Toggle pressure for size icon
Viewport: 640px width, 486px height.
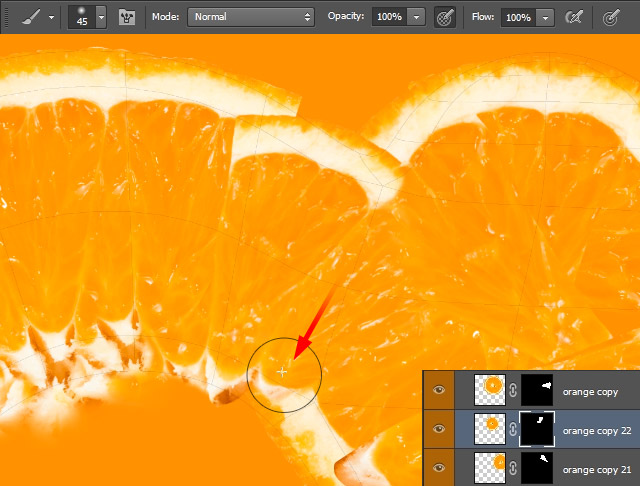(x=611, y=17)
